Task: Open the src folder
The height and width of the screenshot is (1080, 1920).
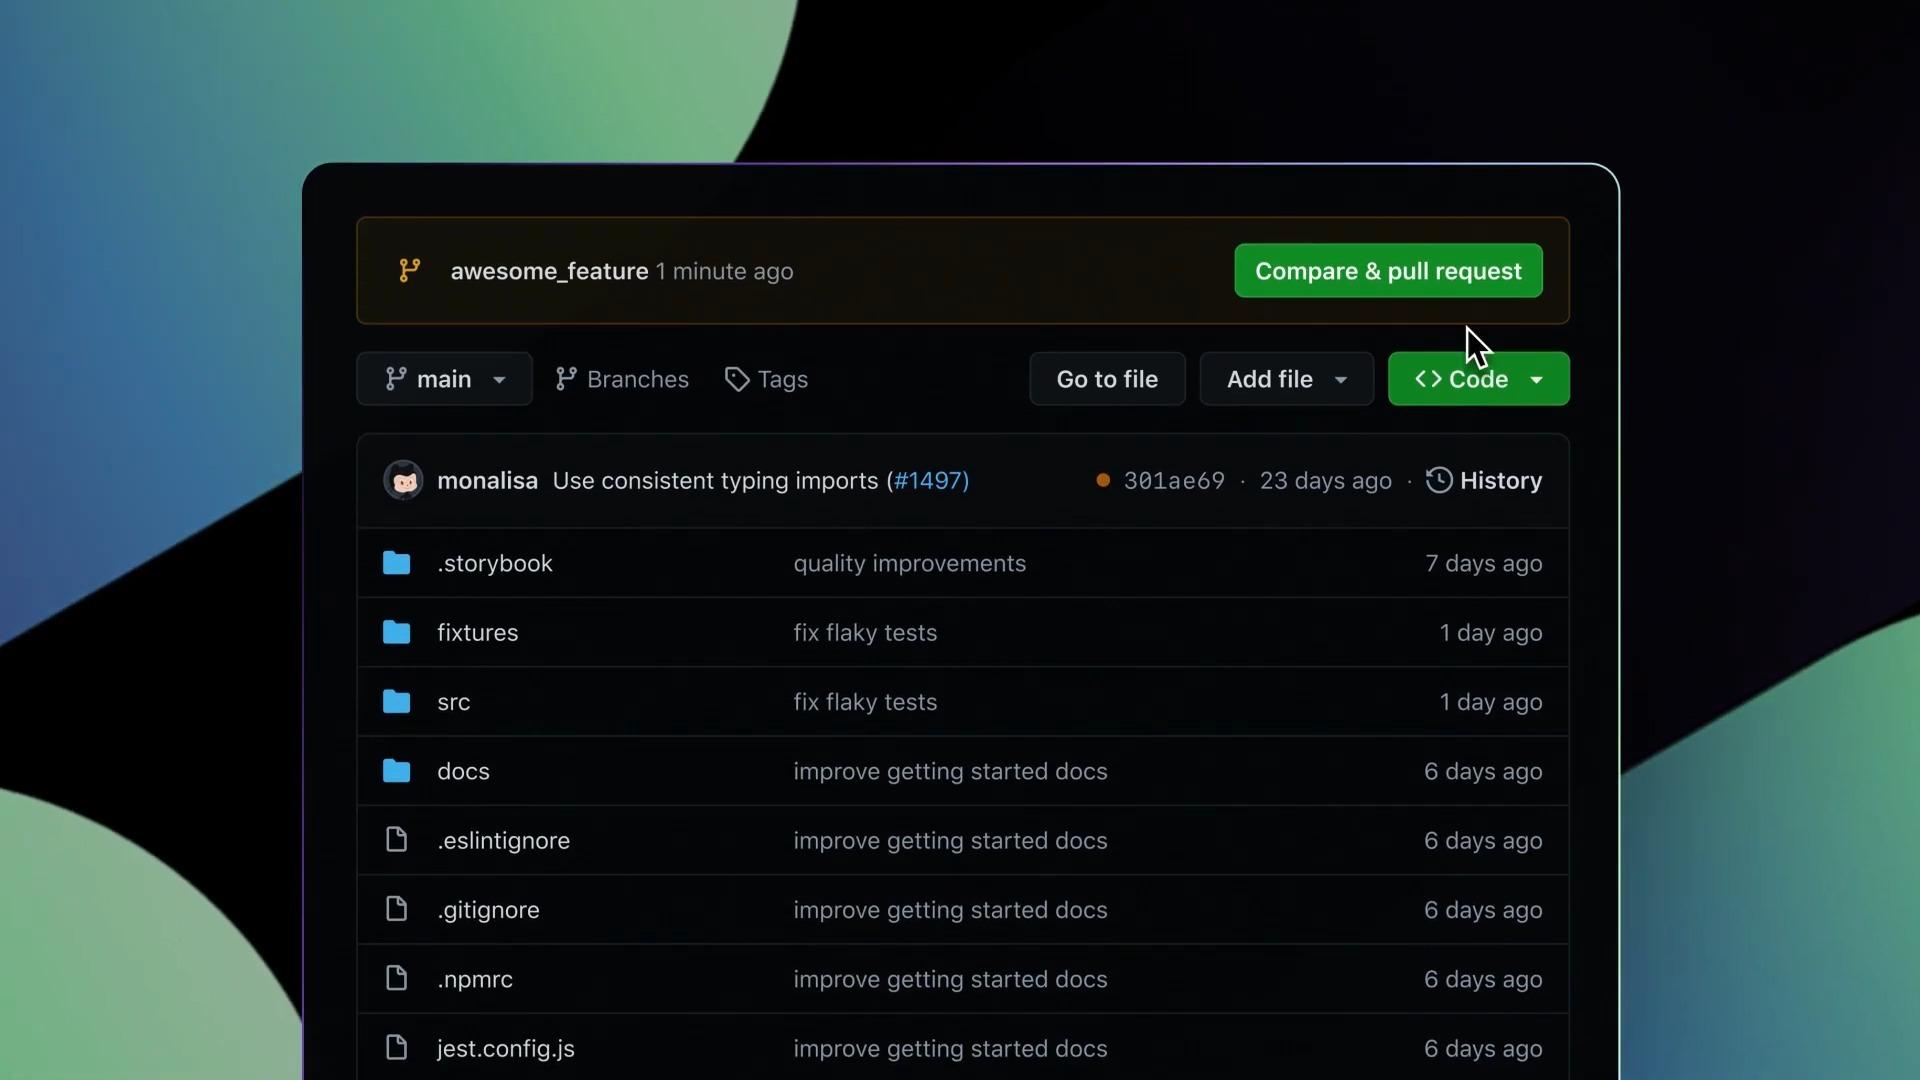Action: [453, 702]
